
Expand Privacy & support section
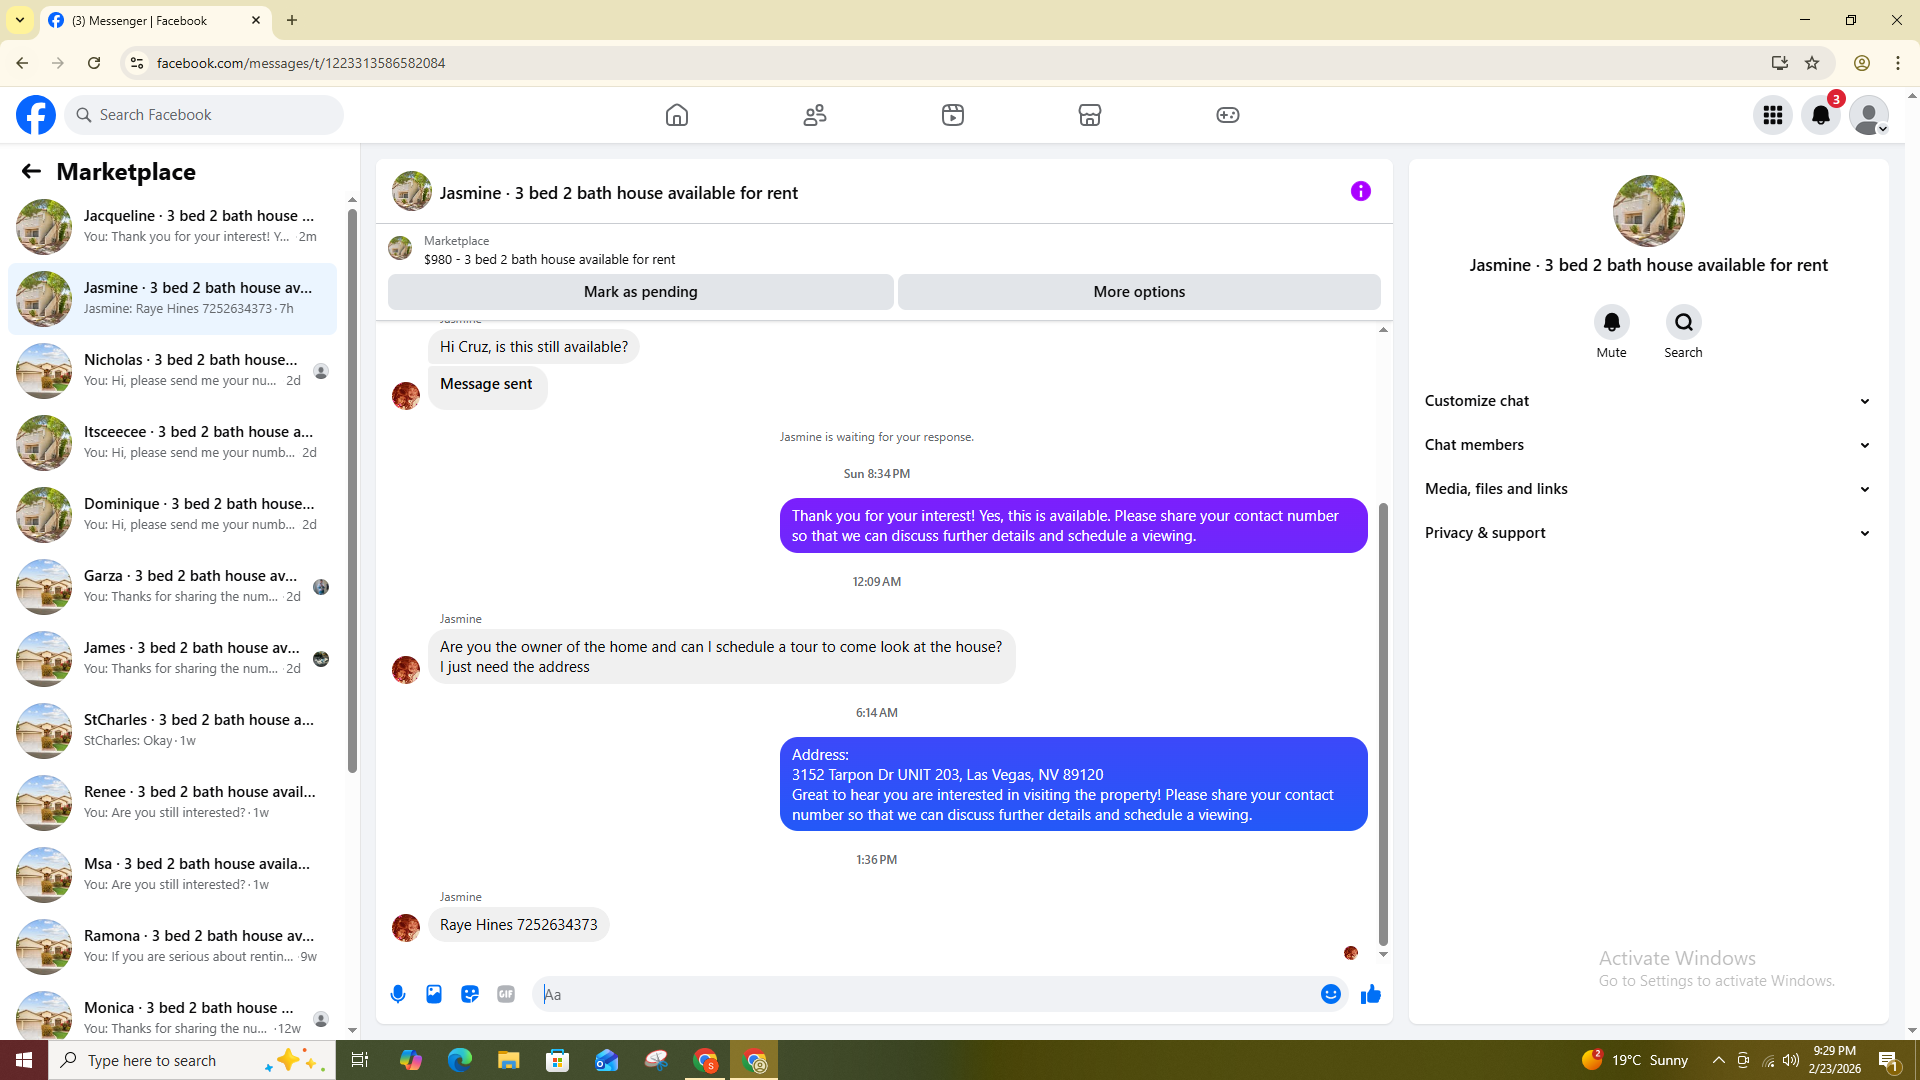1647,533
